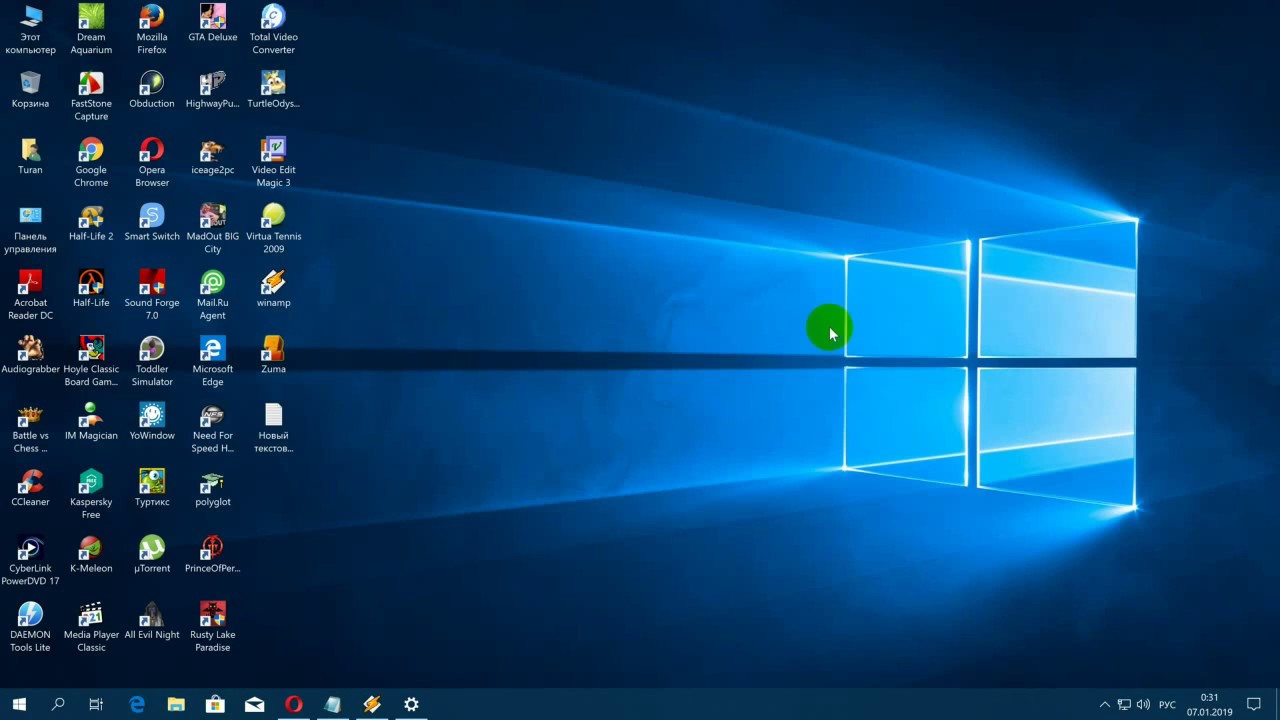Open the Mozilla Firefox desktop shortcut
This screenshot has height=720, width=1280.
[x=152, y=29]
